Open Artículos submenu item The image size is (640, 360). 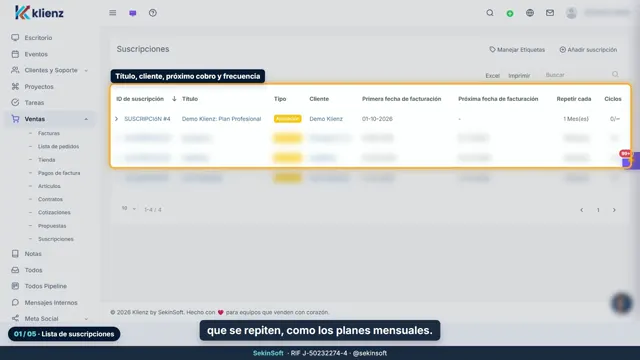[49, 186]
